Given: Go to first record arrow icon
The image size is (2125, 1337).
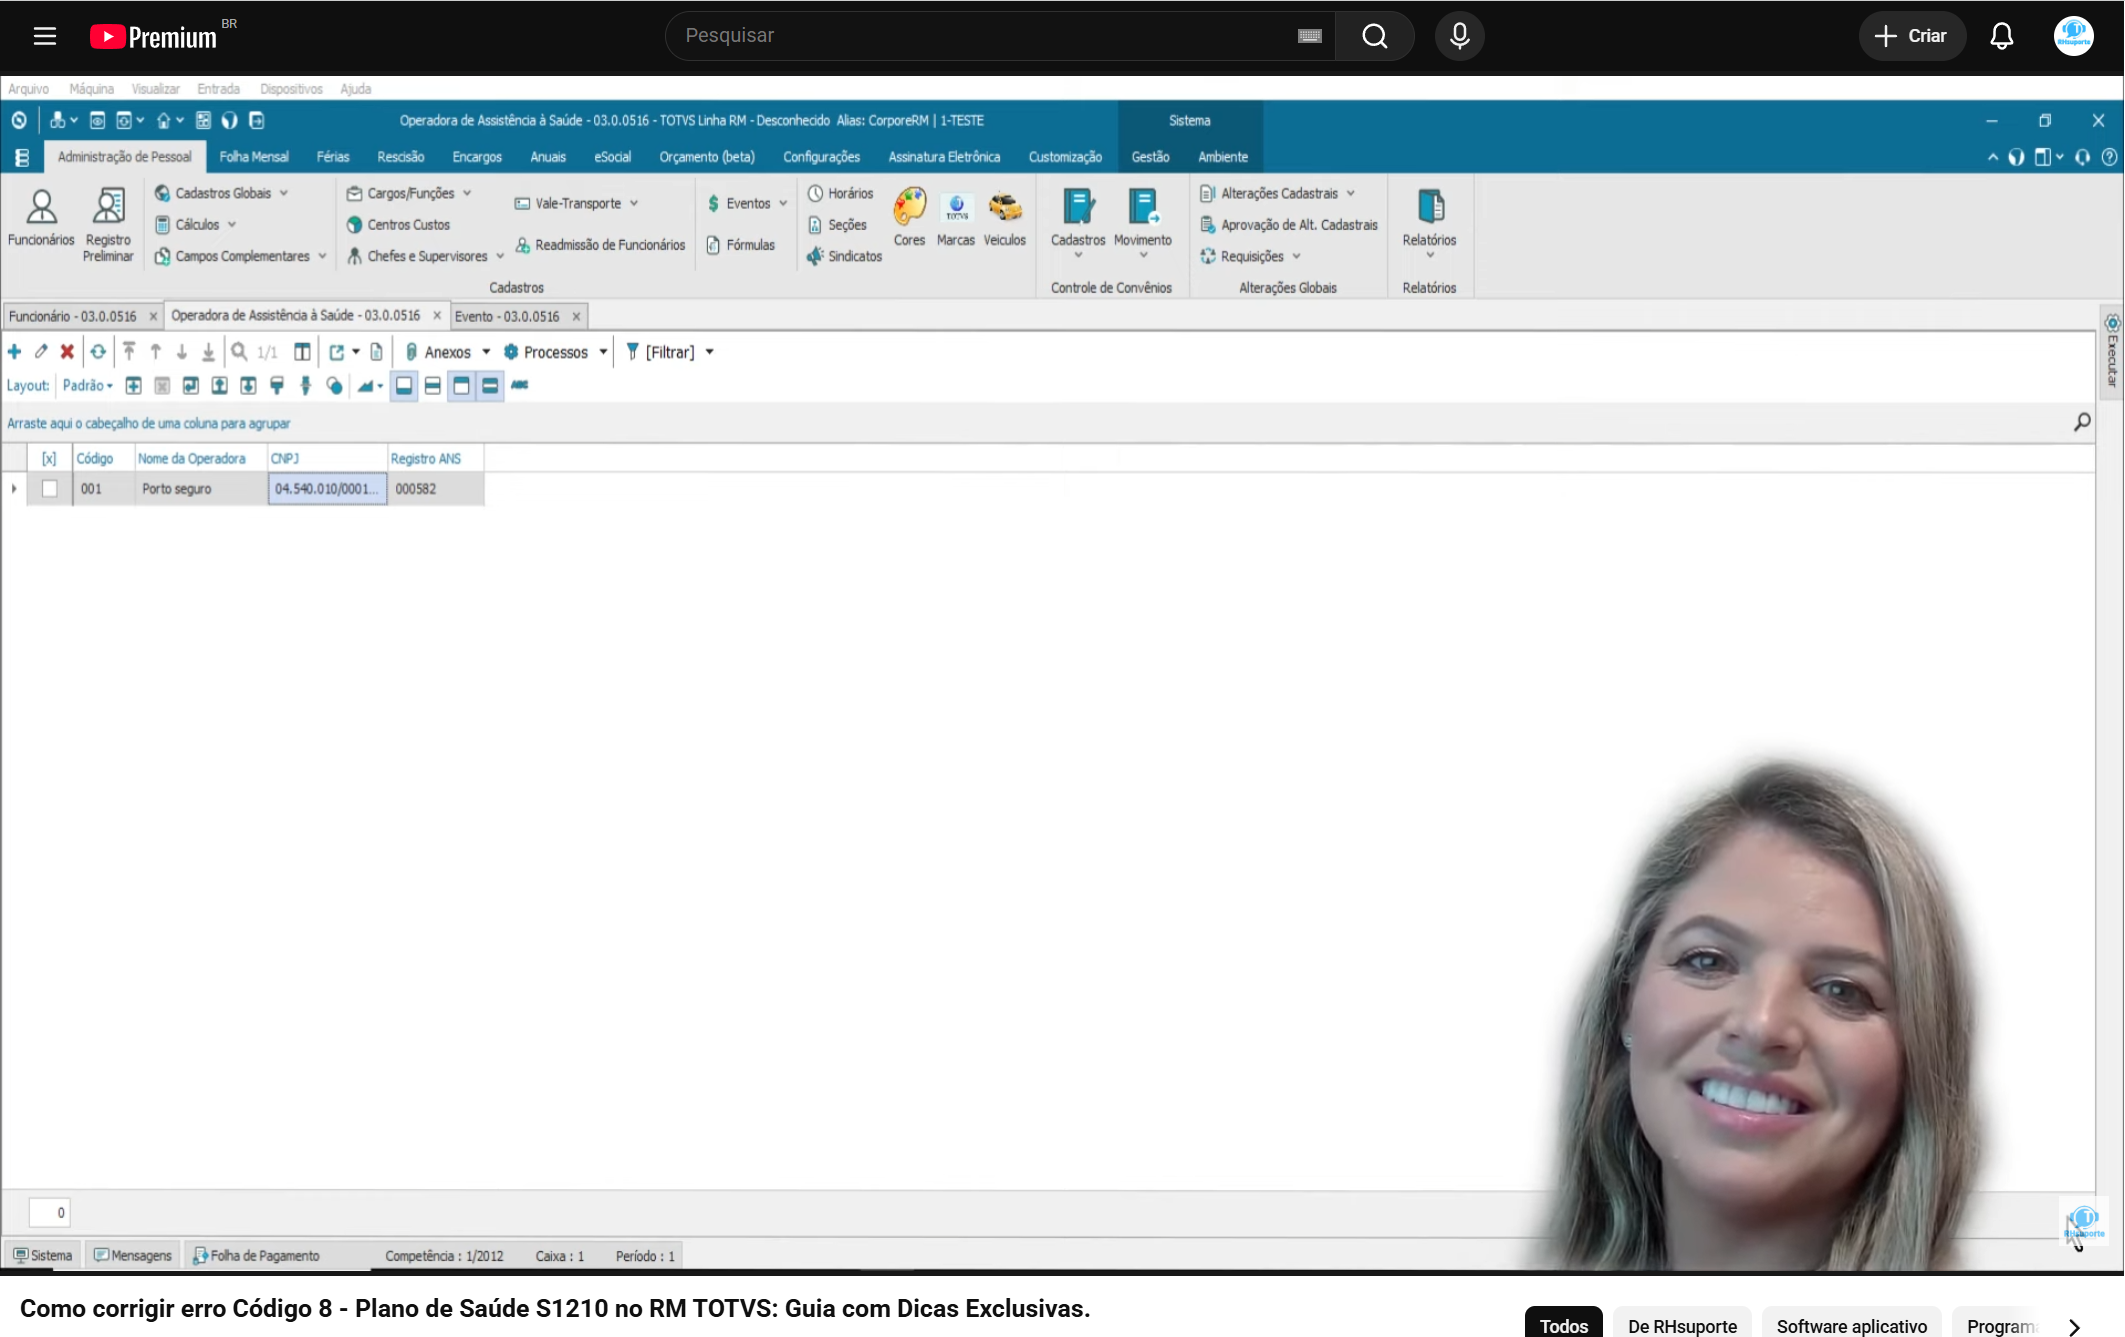Looking at the screenshot, I should pos(129,352).
